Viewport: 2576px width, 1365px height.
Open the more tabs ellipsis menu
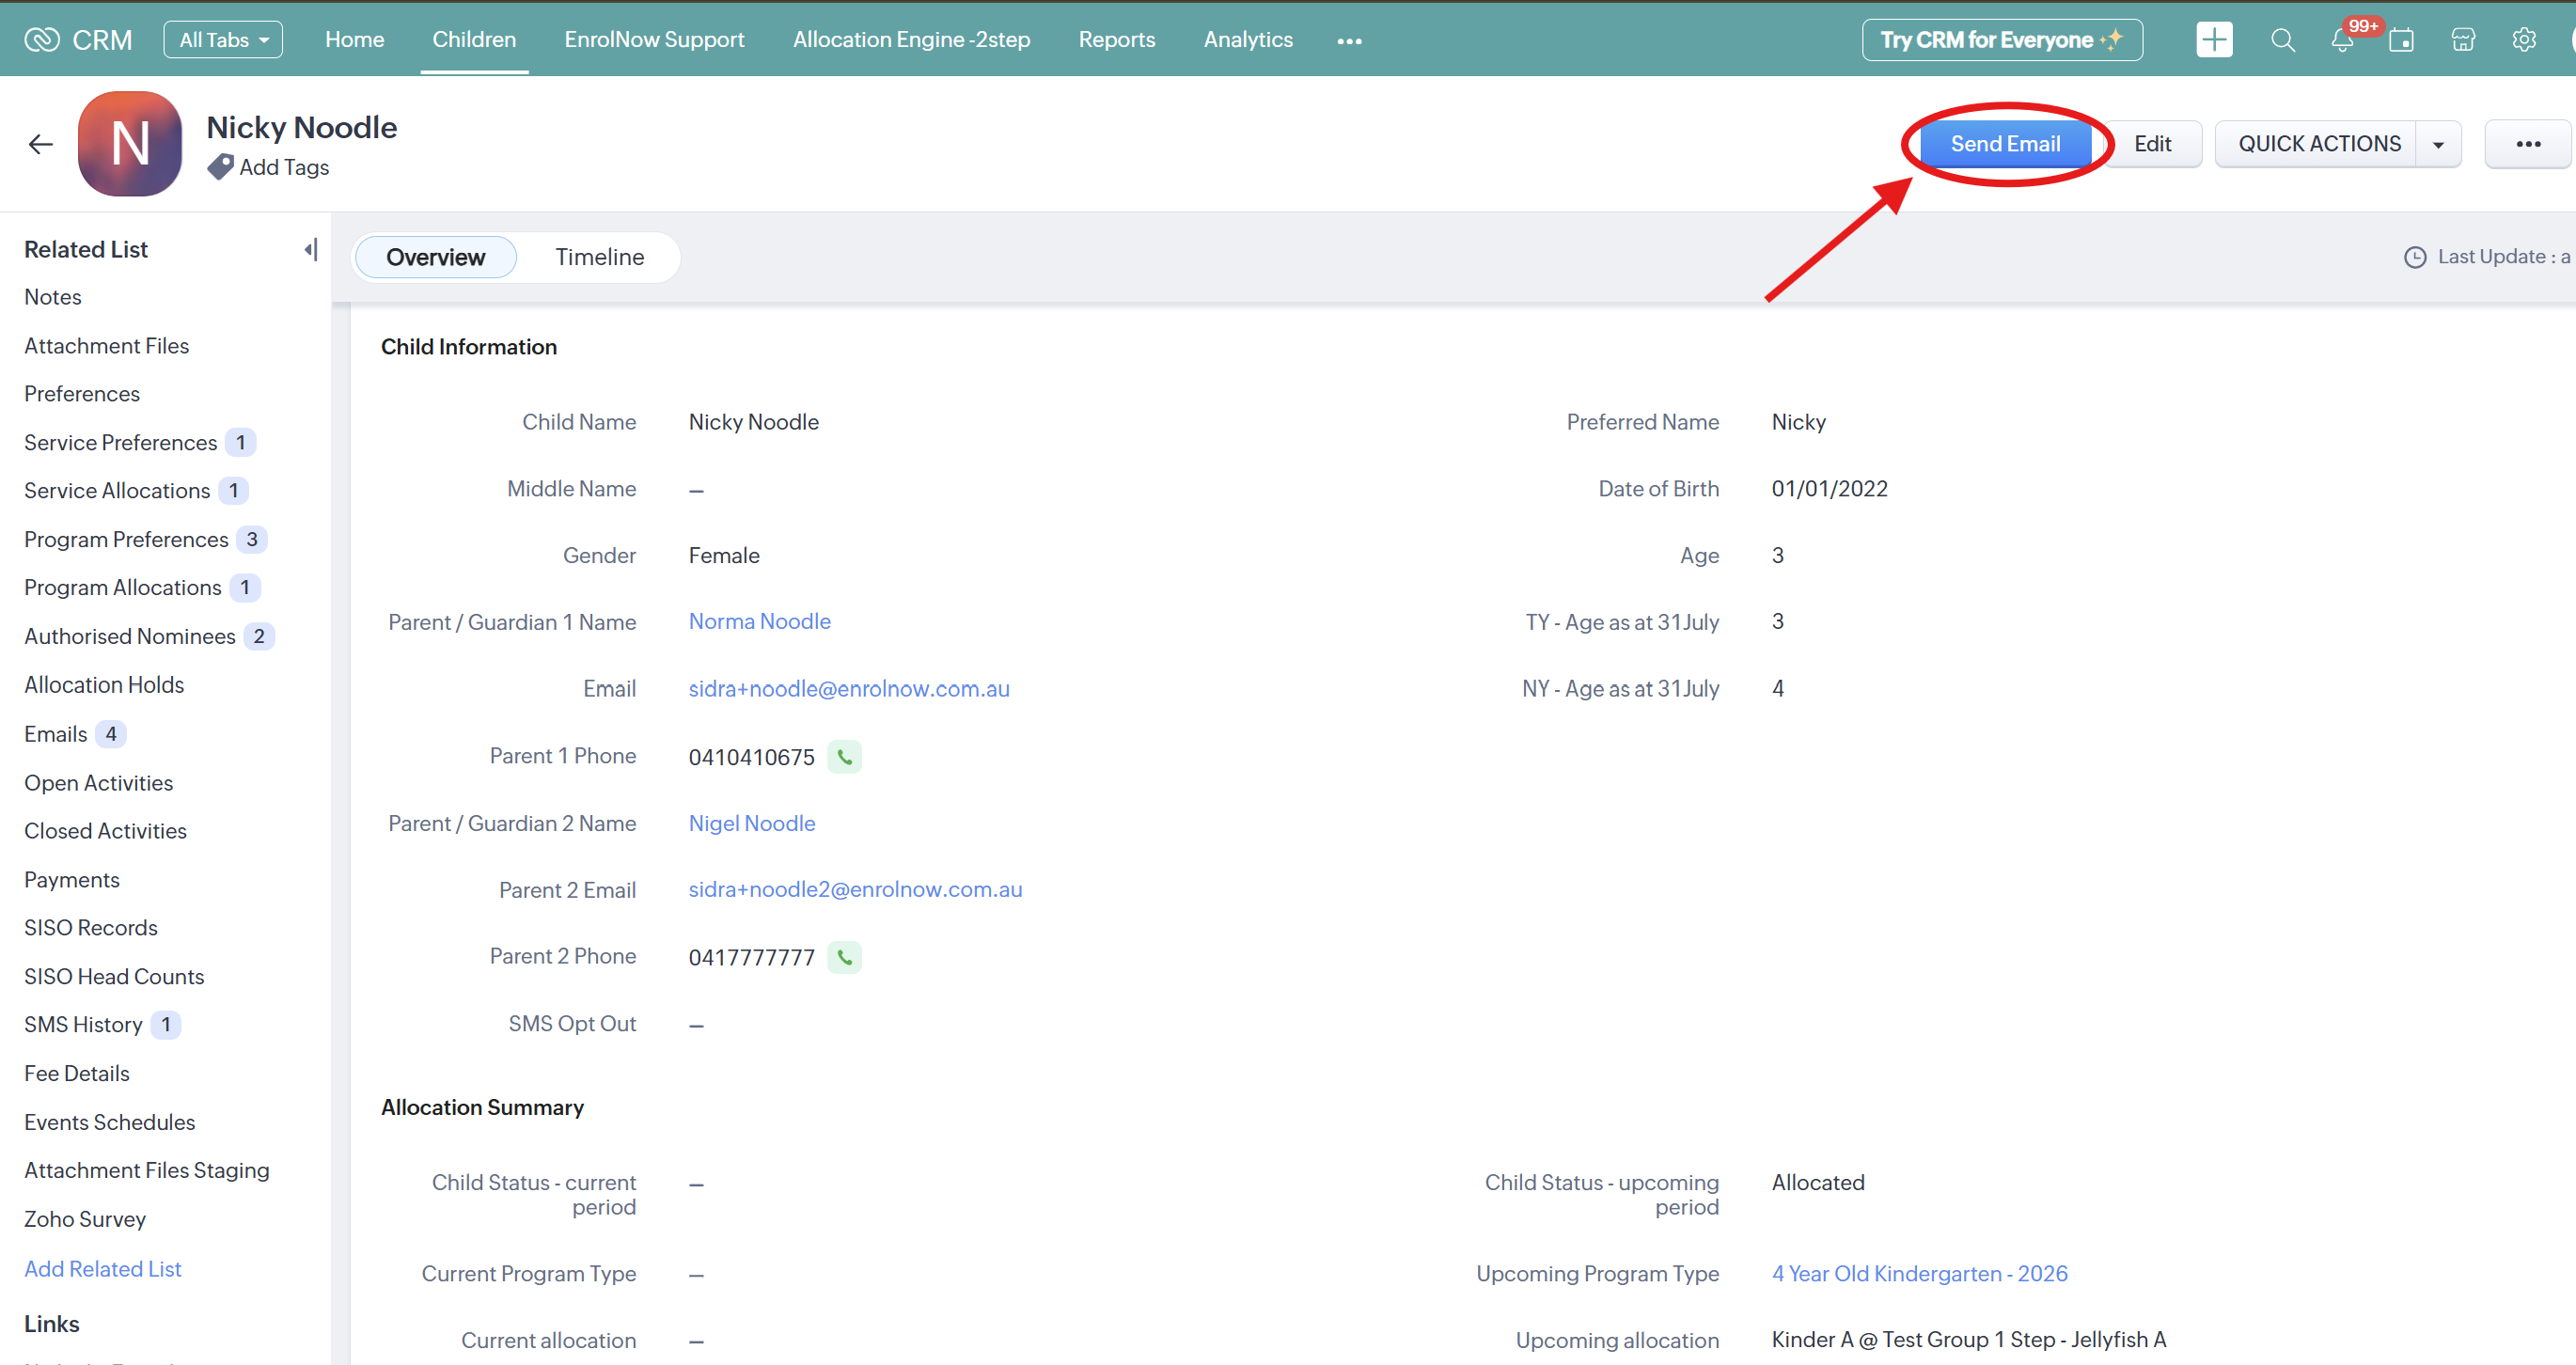coord(1349,41)
